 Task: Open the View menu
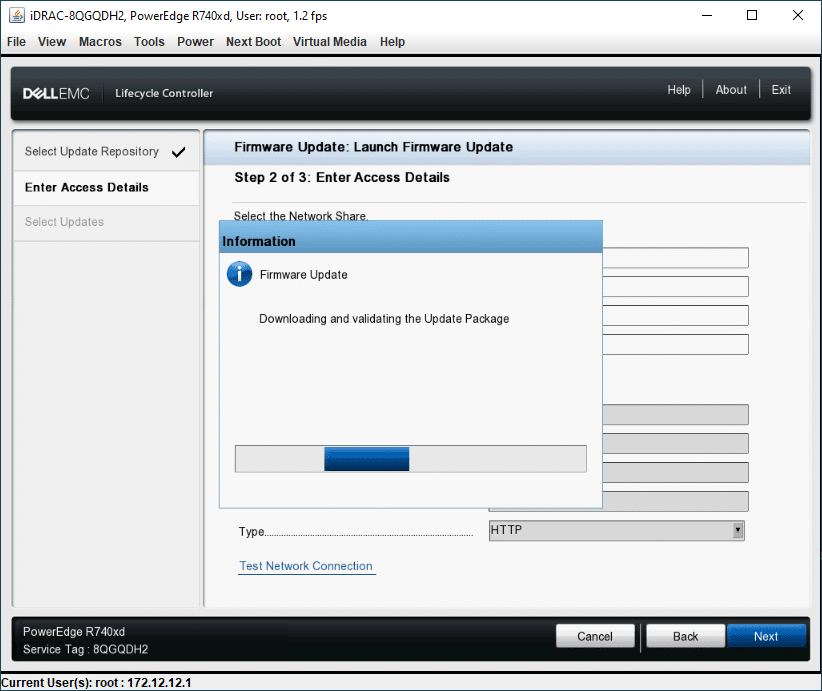pos(52,42)
